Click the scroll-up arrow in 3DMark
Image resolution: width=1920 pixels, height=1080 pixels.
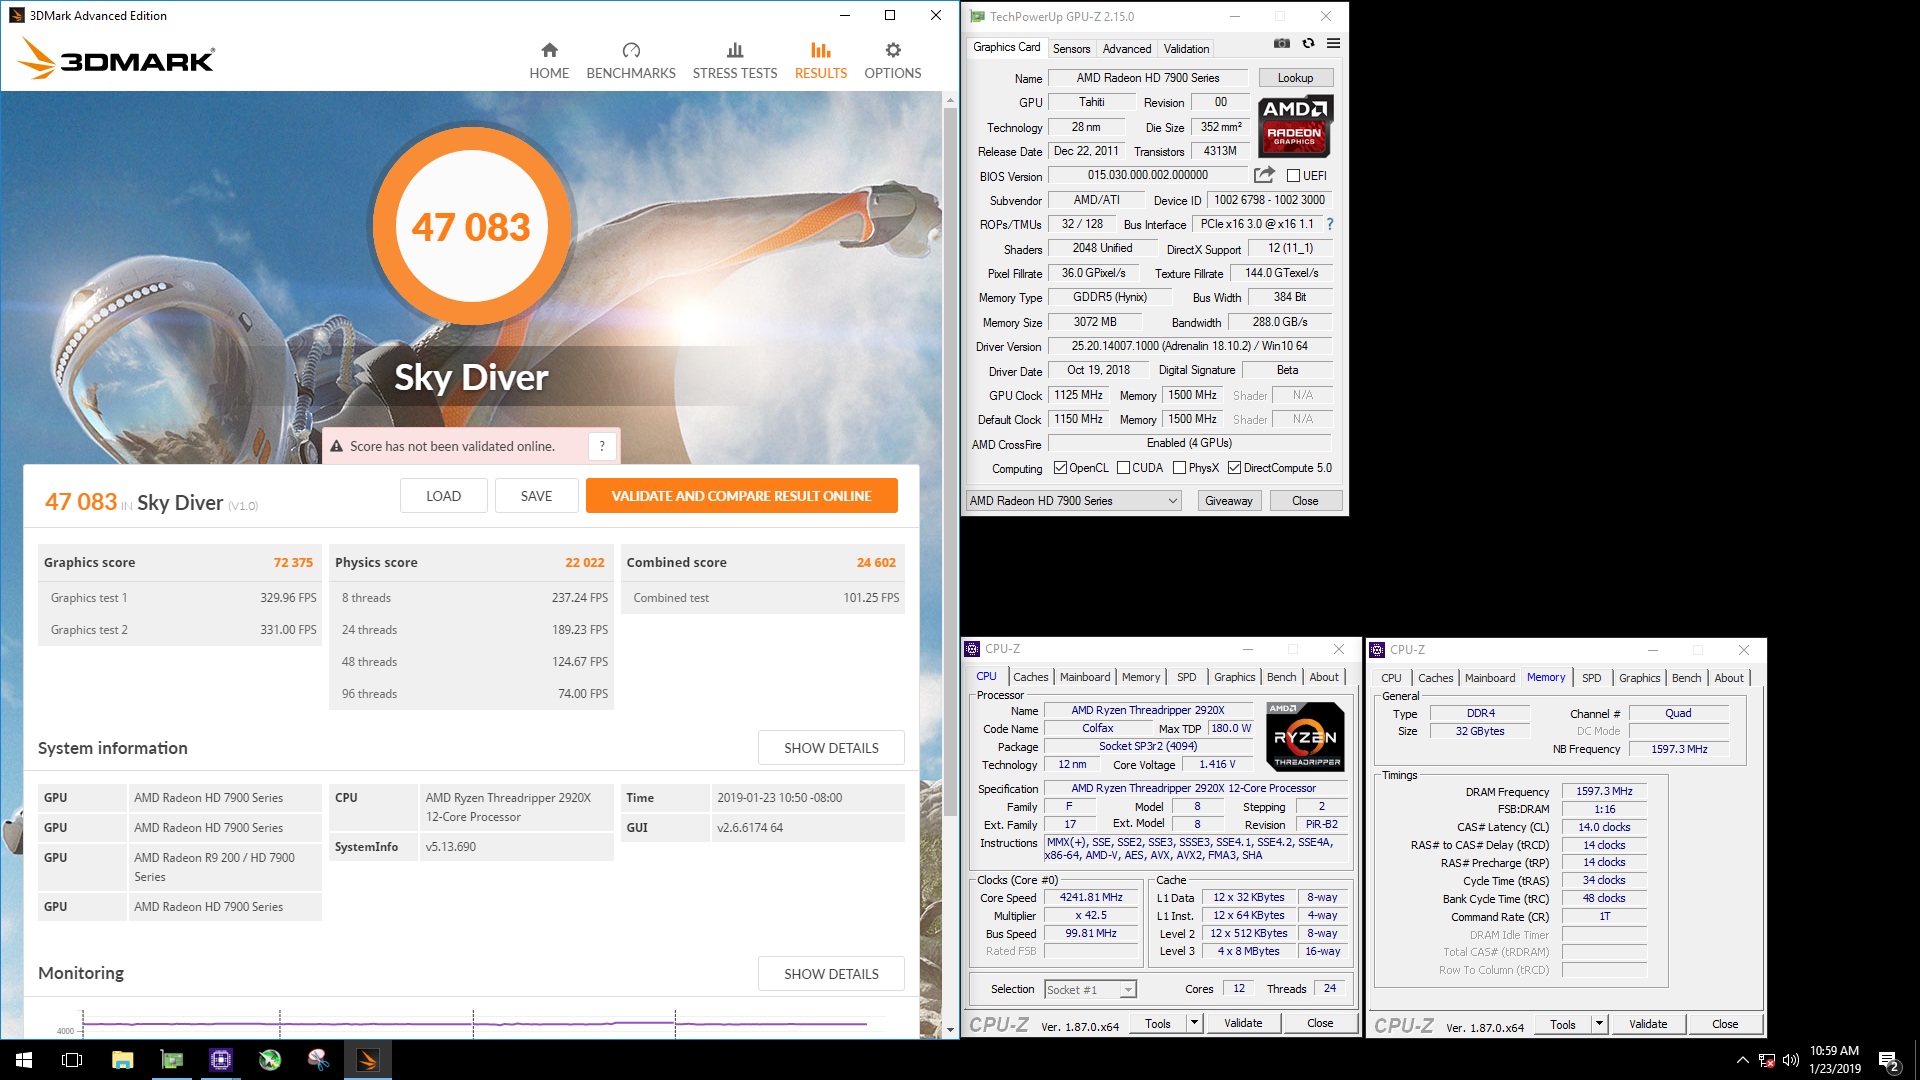pos(950,99)
